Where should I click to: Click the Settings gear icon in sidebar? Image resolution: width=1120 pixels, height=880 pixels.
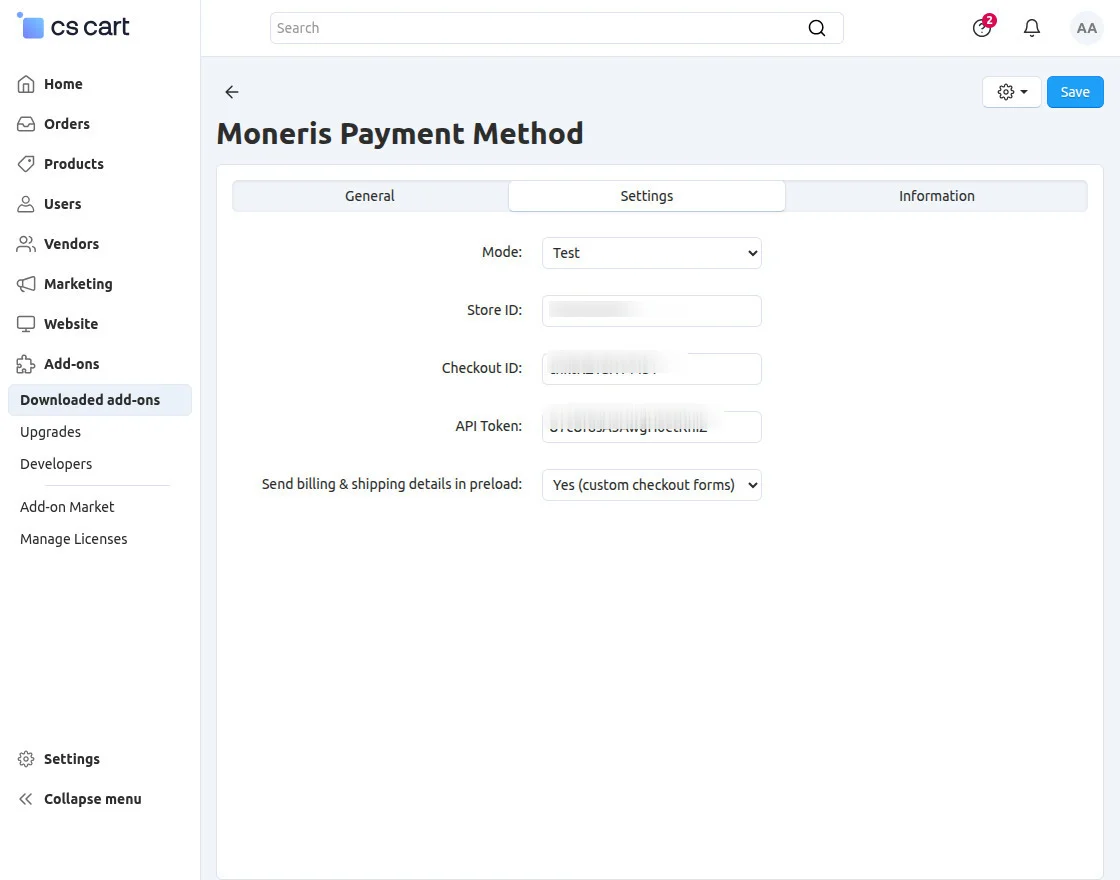point(26,759)
